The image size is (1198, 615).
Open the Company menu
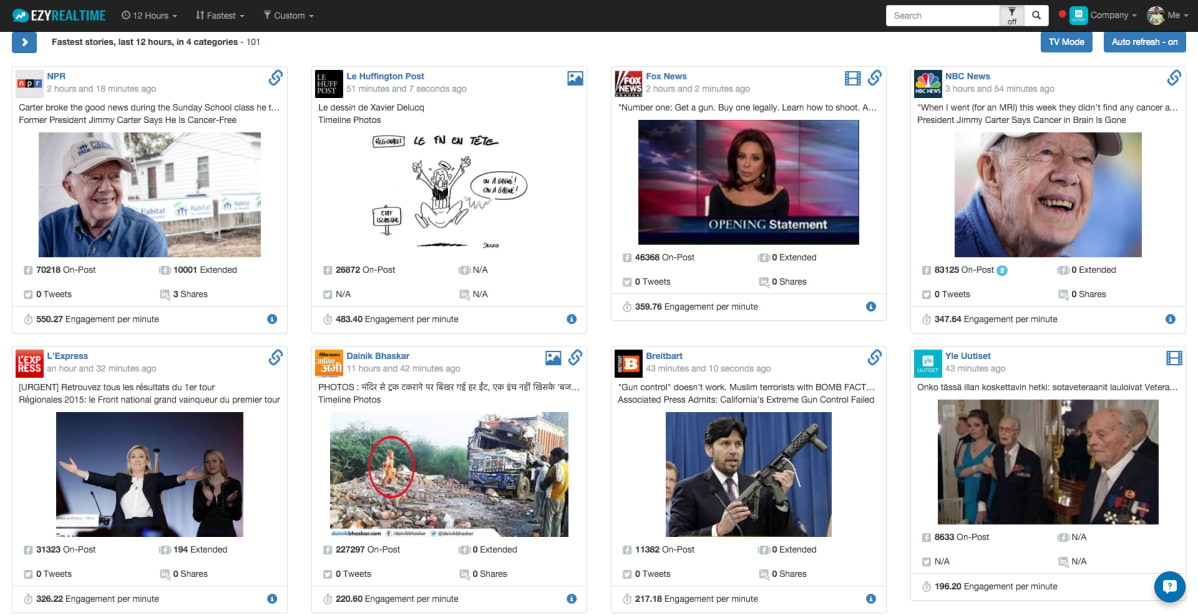pyautogui.click(x=1103, y=15)
